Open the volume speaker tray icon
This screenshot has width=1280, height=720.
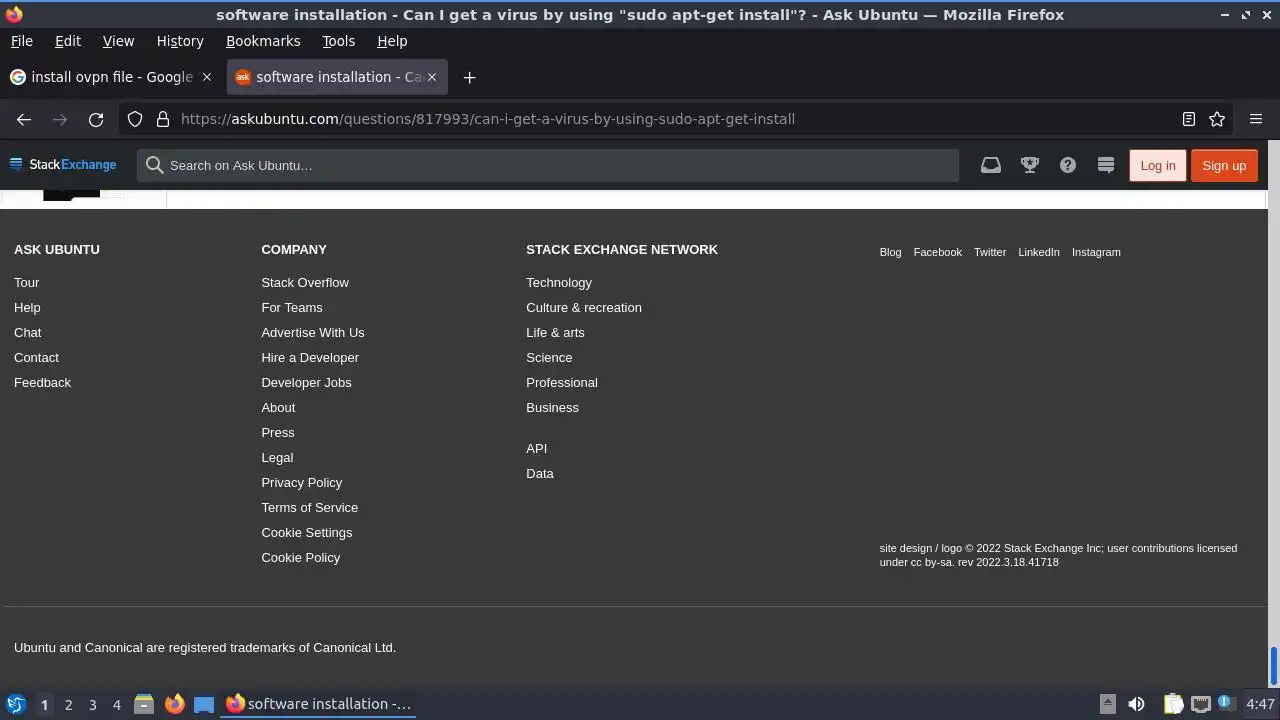click(1136, 704)
